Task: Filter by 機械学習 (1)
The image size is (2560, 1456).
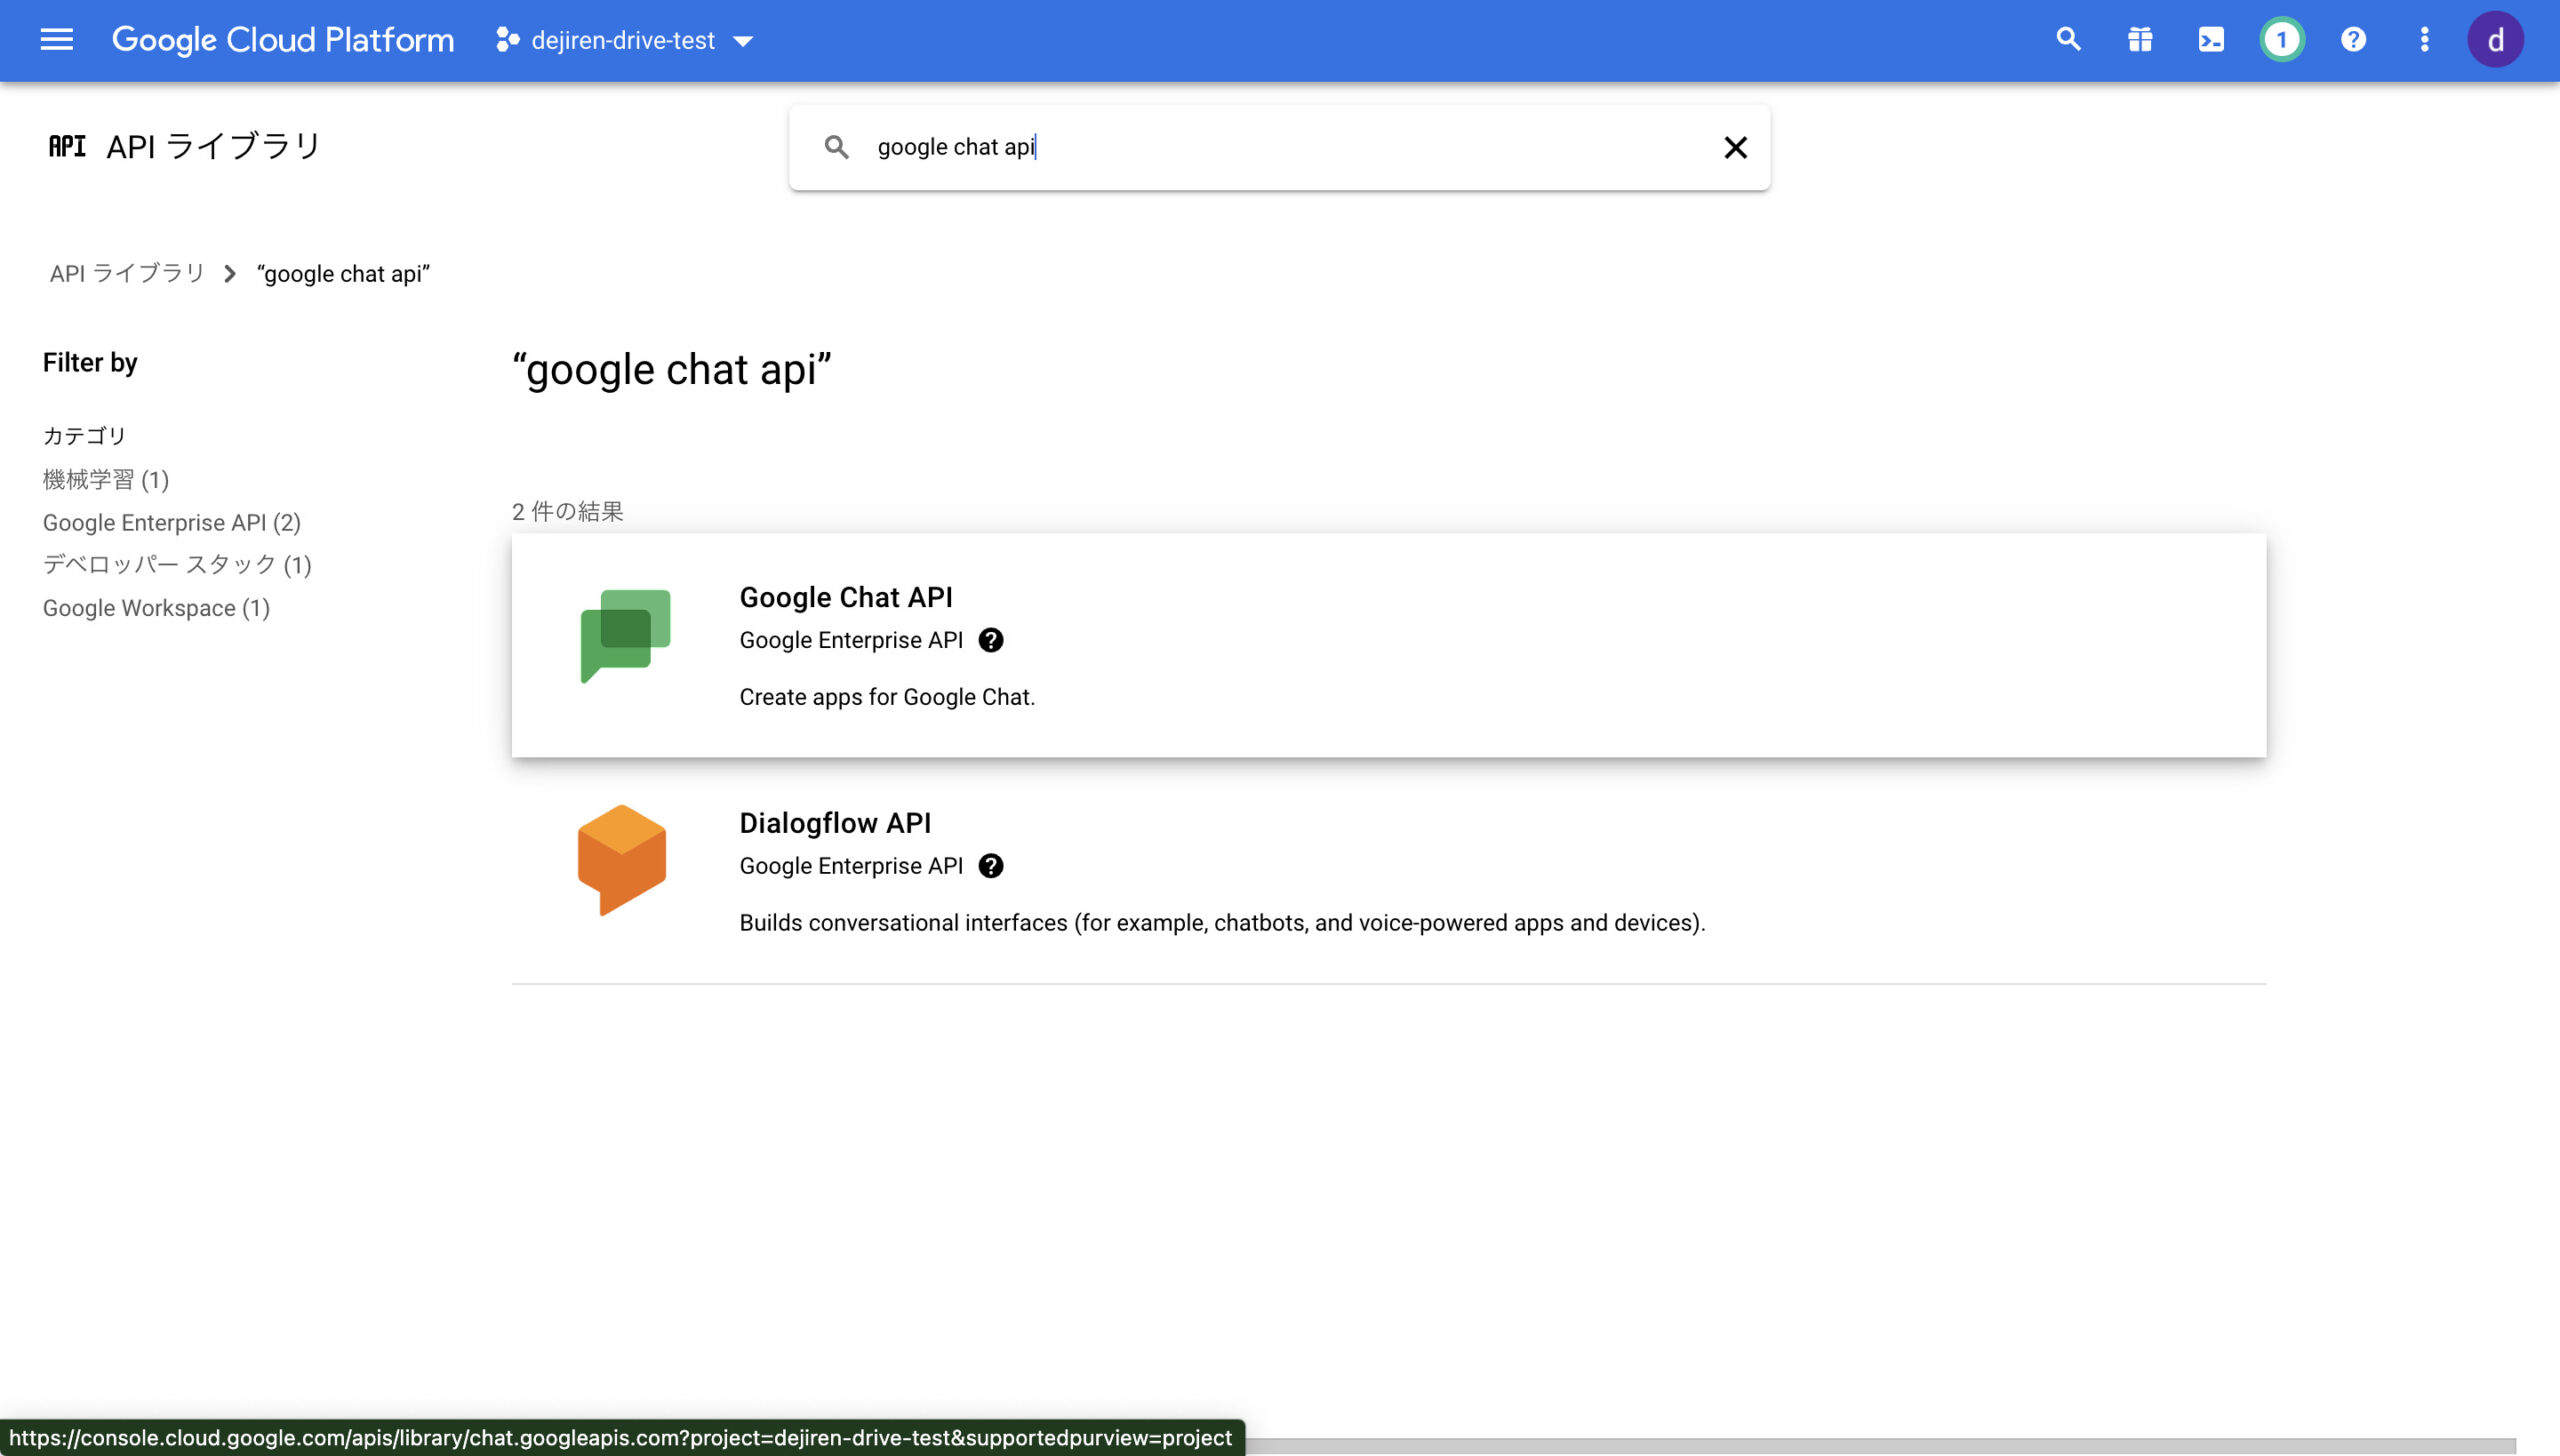Action: coord(106,479)
